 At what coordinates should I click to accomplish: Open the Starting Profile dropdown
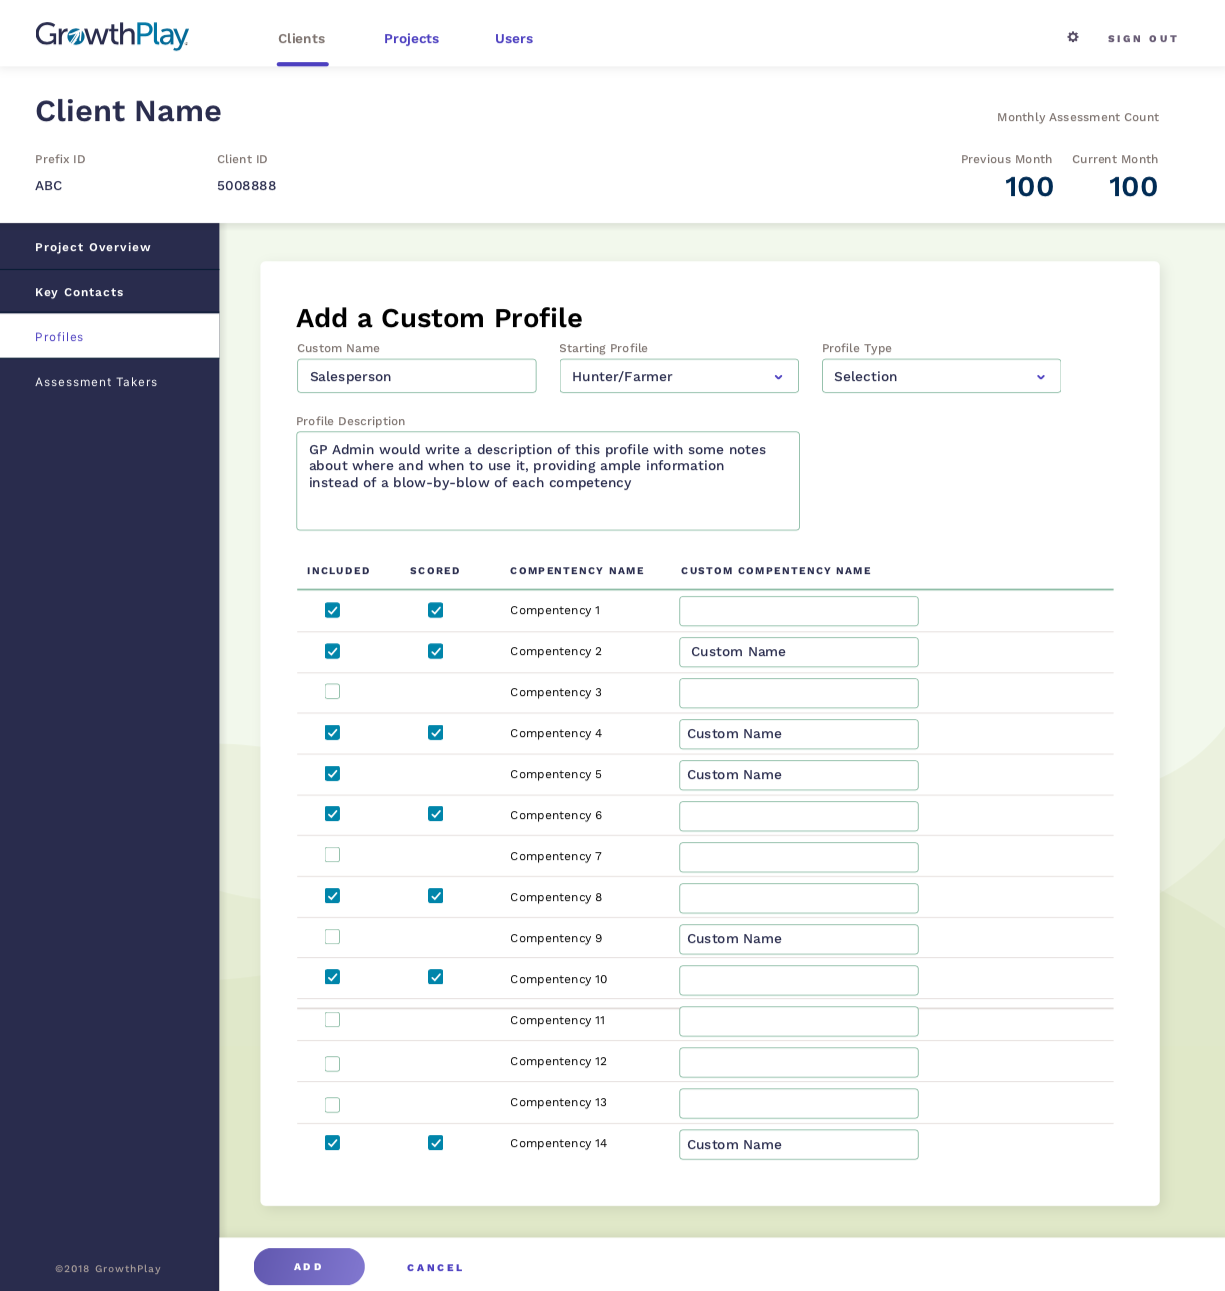point(679,376)
